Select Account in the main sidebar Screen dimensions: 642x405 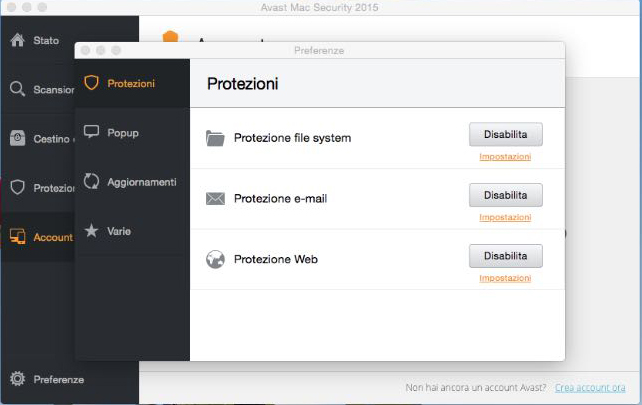[52, 237]
